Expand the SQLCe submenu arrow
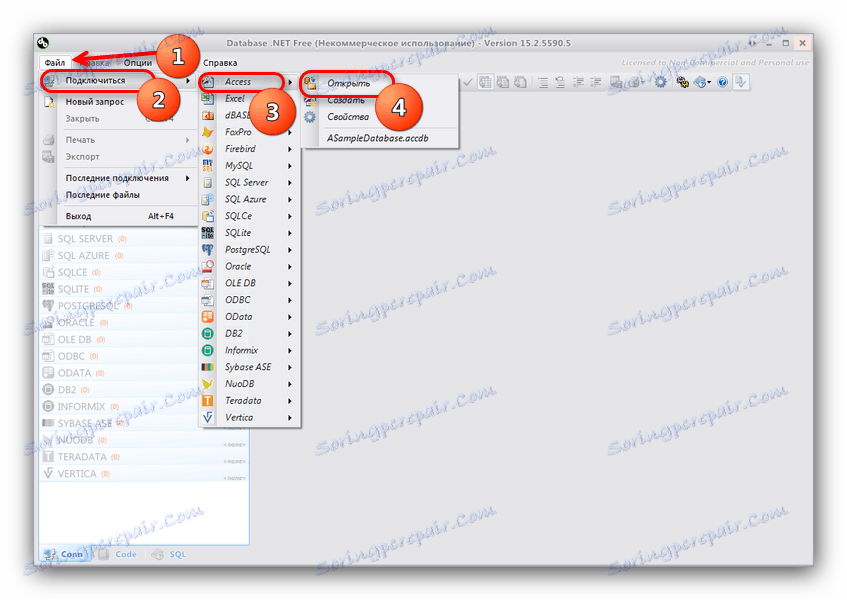This screenshot has width=847, height=600. 290,216
